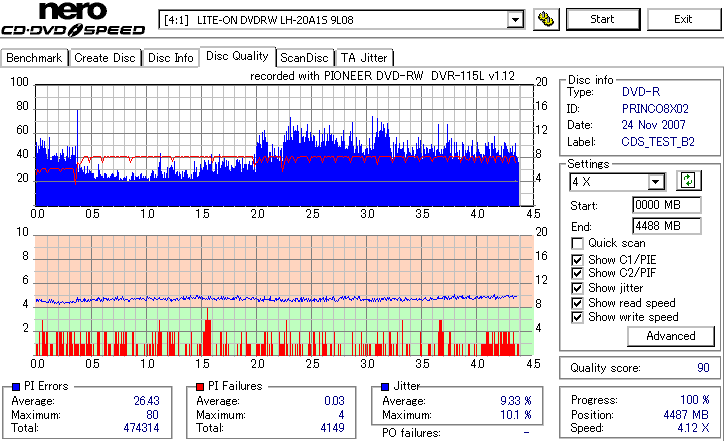
Task: Click the recorded with PIONEER DVD-RW text
Action: click(382, 76)
